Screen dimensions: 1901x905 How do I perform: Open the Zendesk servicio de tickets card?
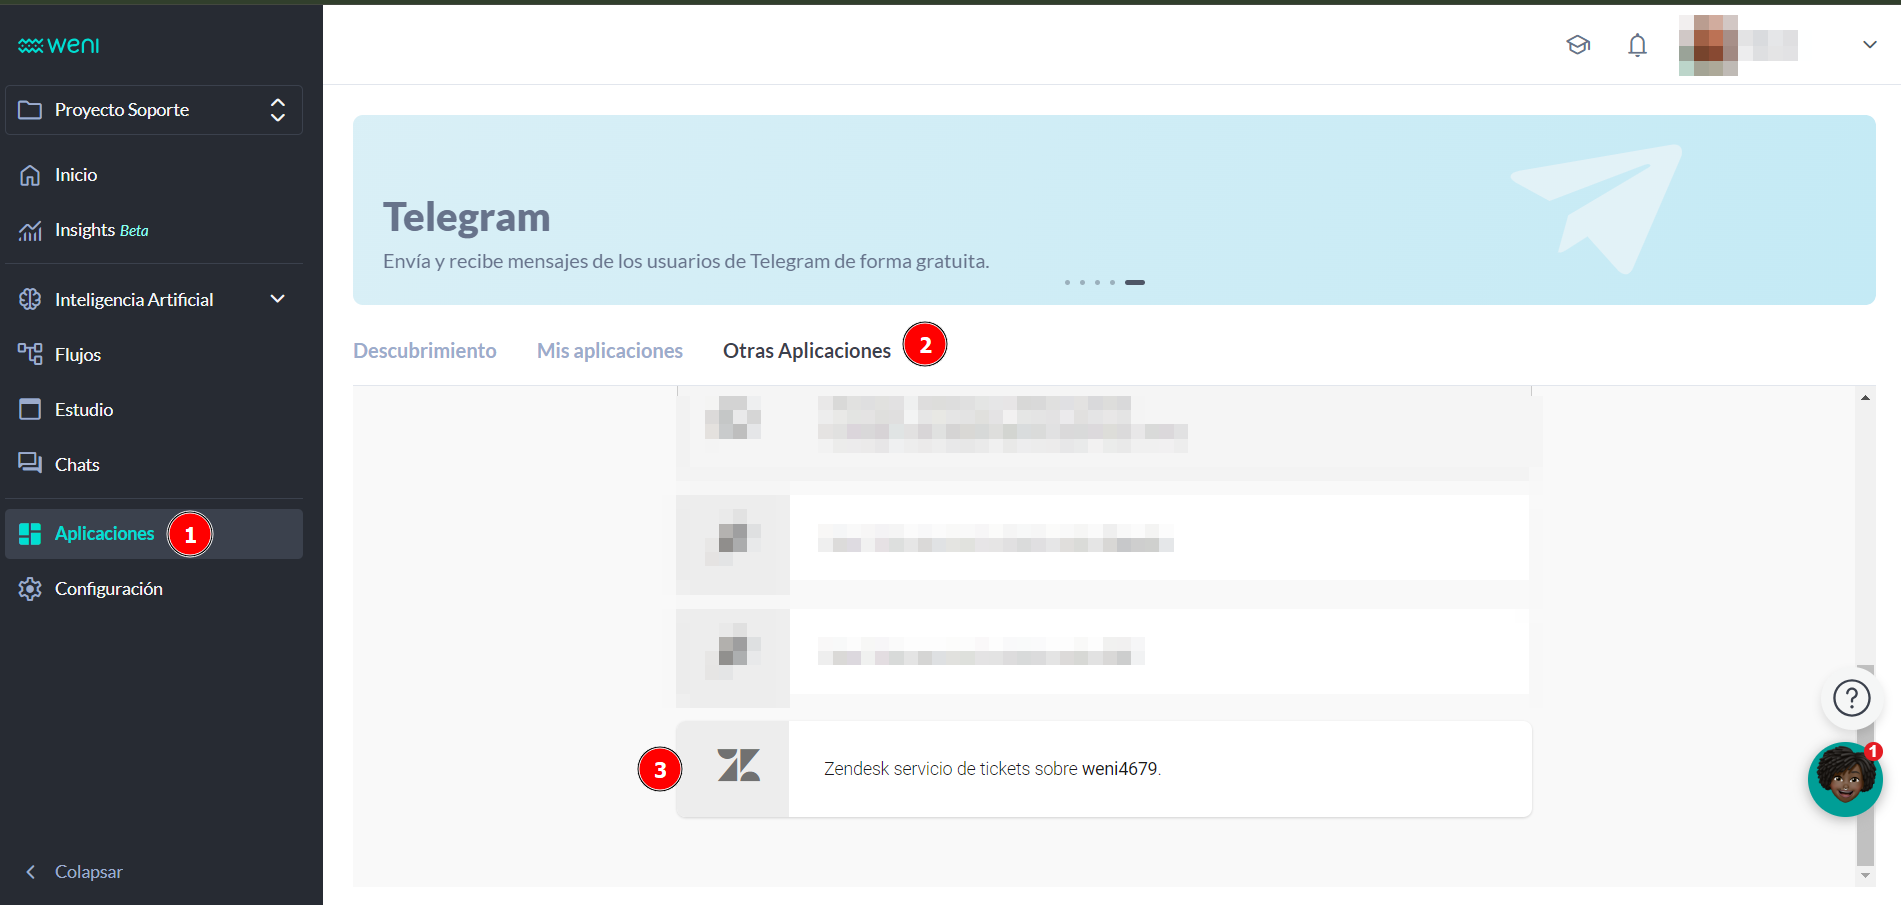tap(1158, 769)
